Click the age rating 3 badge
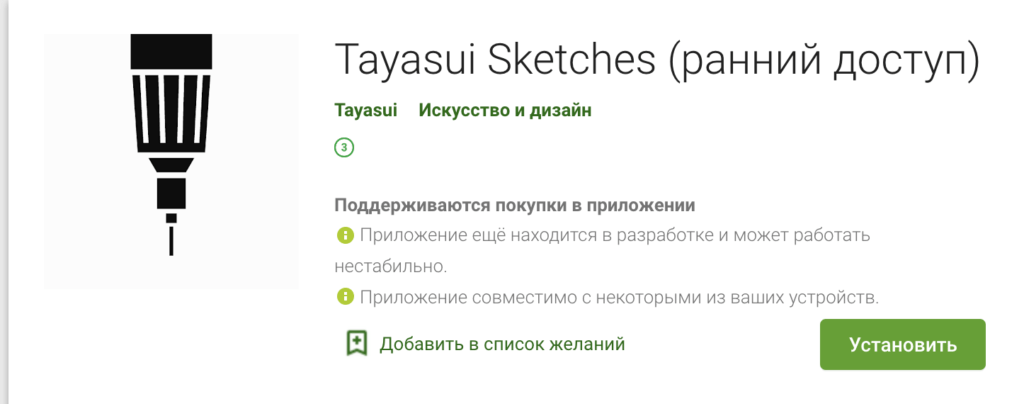This screenshot has height=404, width=1024. click(x=345, y=148)
